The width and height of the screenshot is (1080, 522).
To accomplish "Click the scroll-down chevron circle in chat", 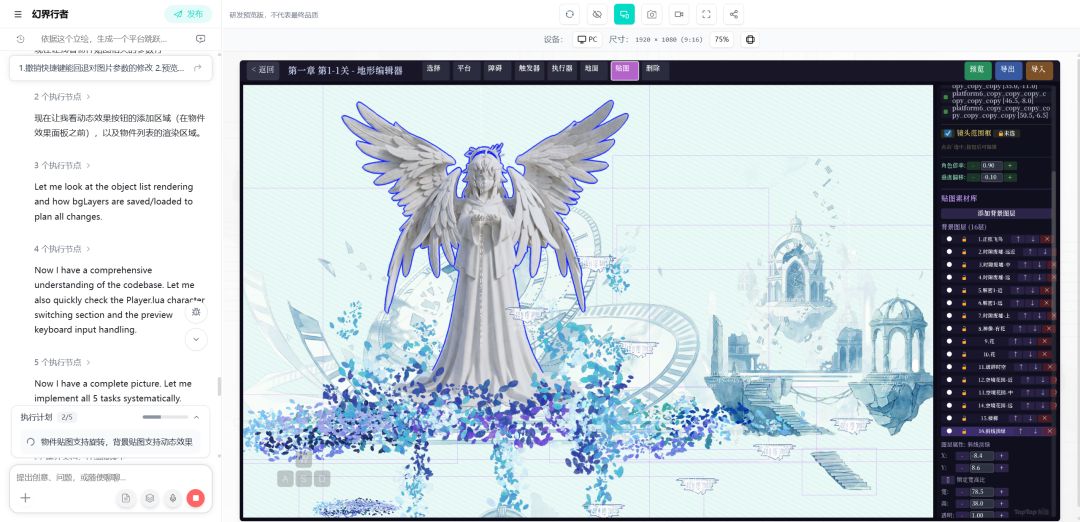I will point(196,339).
